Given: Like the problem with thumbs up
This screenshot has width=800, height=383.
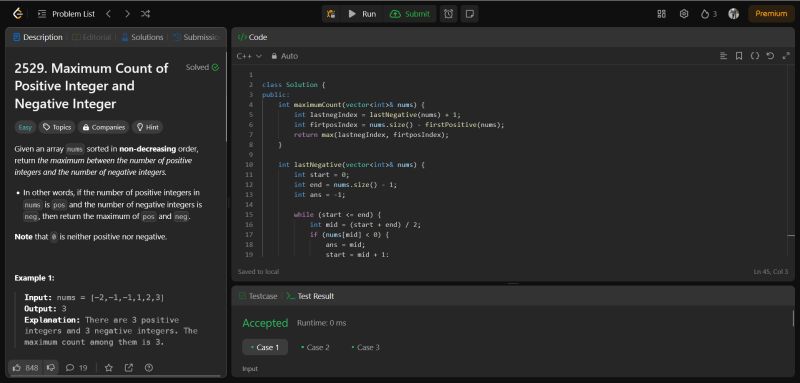Looking at the screenshot, I should pyautogui.click(x=25, y=368).
